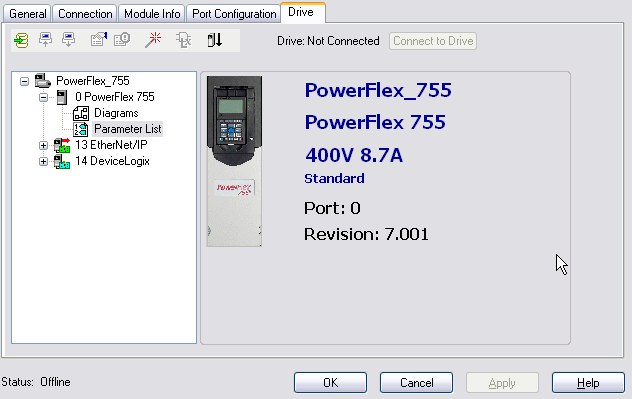The image size is (632, 399).
Task: Open the Connection tab
Action: tap(85, 14)
